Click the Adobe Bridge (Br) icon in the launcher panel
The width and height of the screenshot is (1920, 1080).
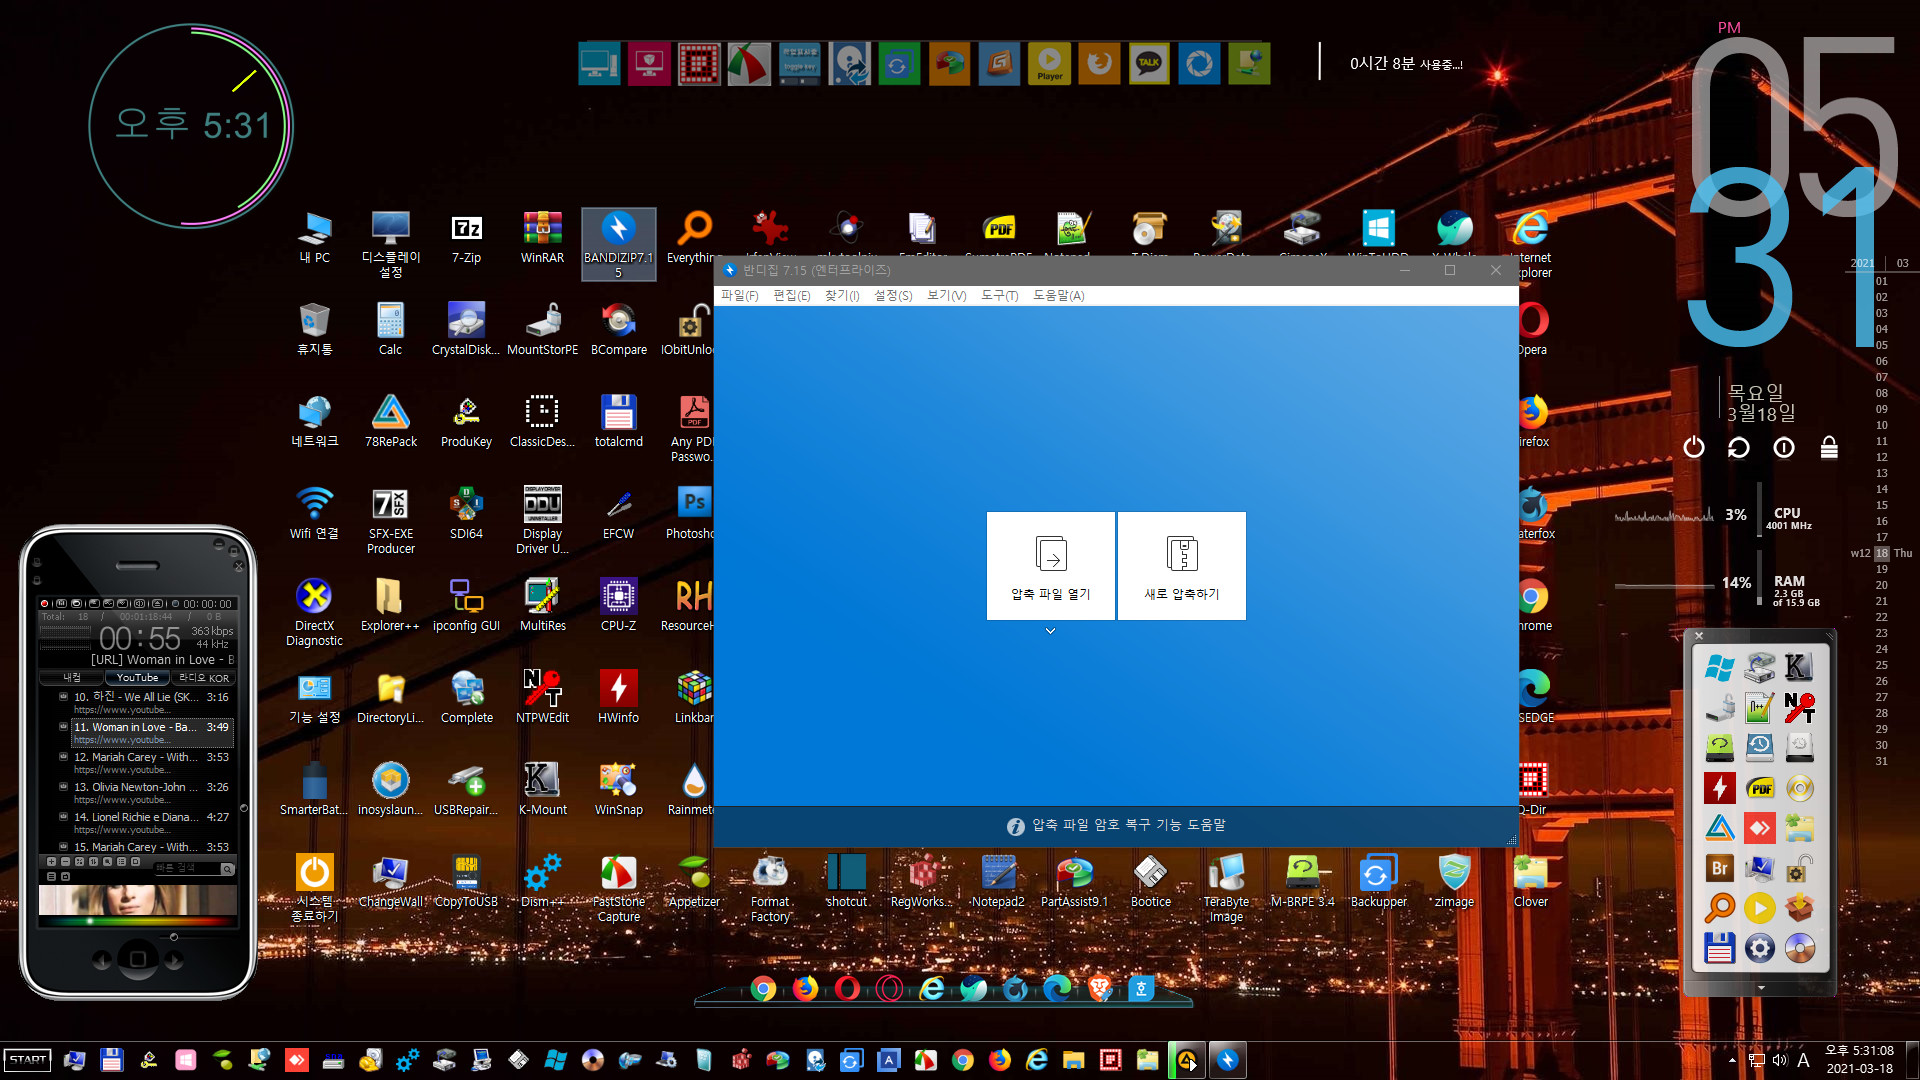[1719, 868]
